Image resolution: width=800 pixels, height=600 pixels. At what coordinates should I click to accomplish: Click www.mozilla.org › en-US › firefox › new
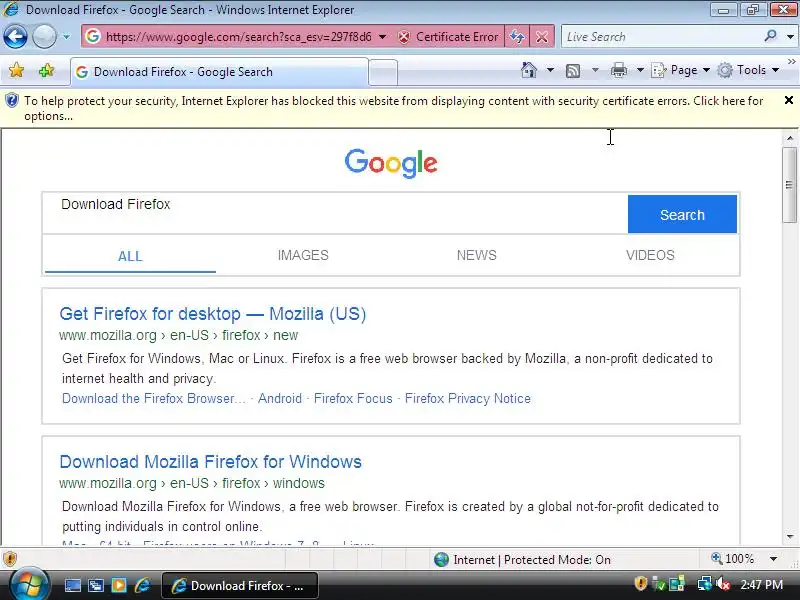[179, 335]
